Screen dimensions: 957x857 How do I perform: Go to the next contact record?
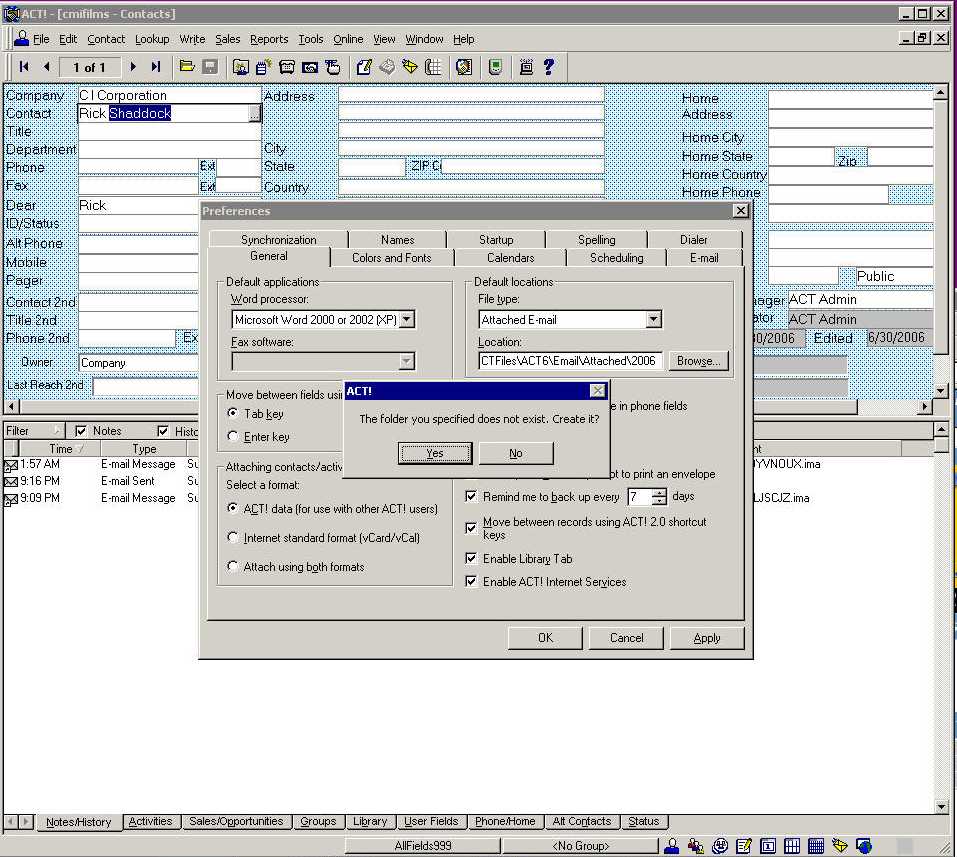pyautogui.click(x=132, y=67)
